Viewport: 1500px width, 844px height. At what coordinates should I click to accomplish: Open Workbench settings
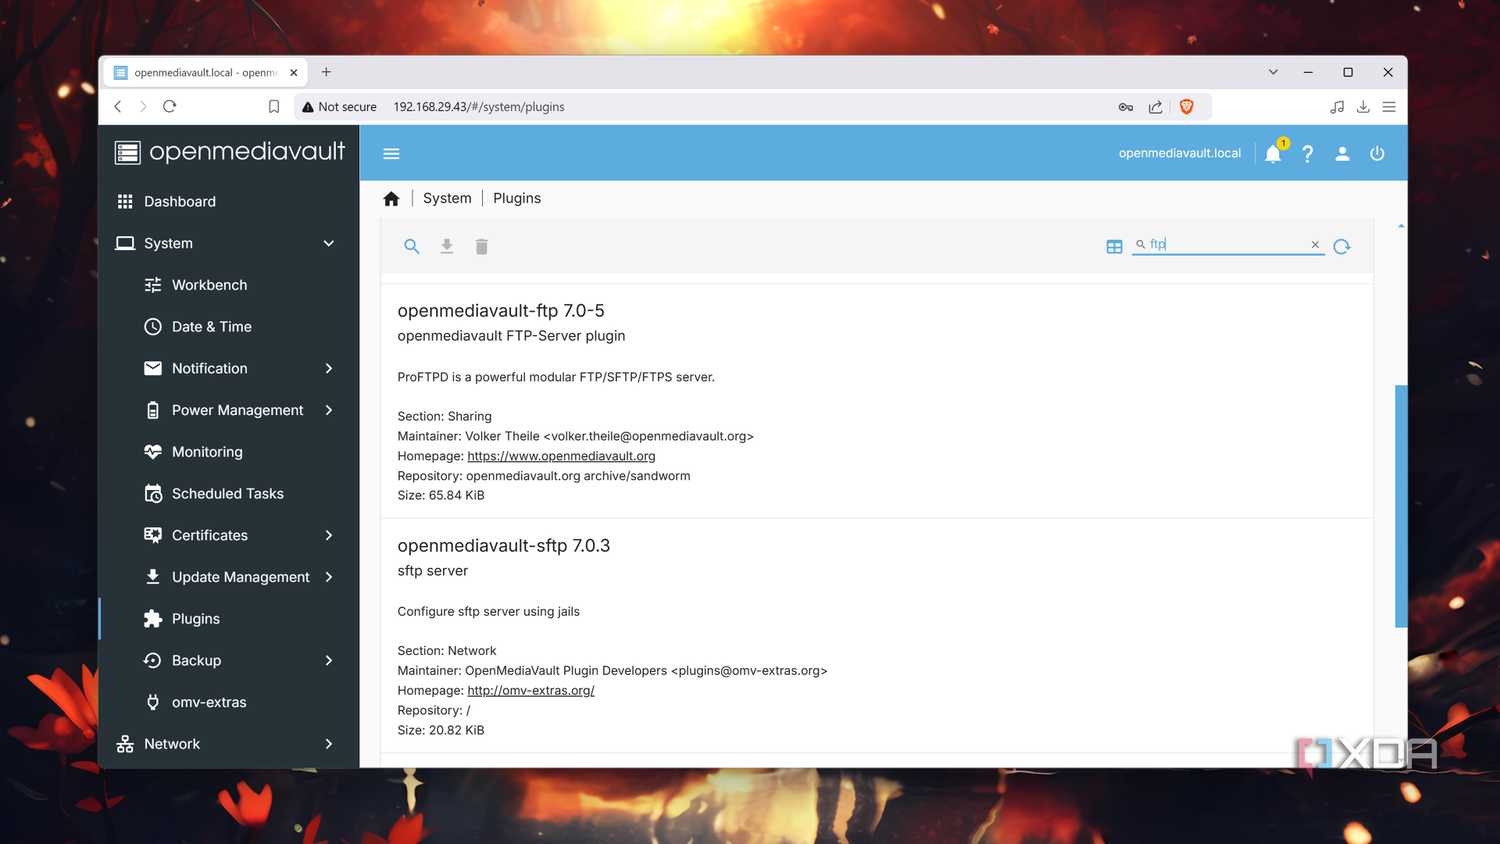click(x=229, y=285)
